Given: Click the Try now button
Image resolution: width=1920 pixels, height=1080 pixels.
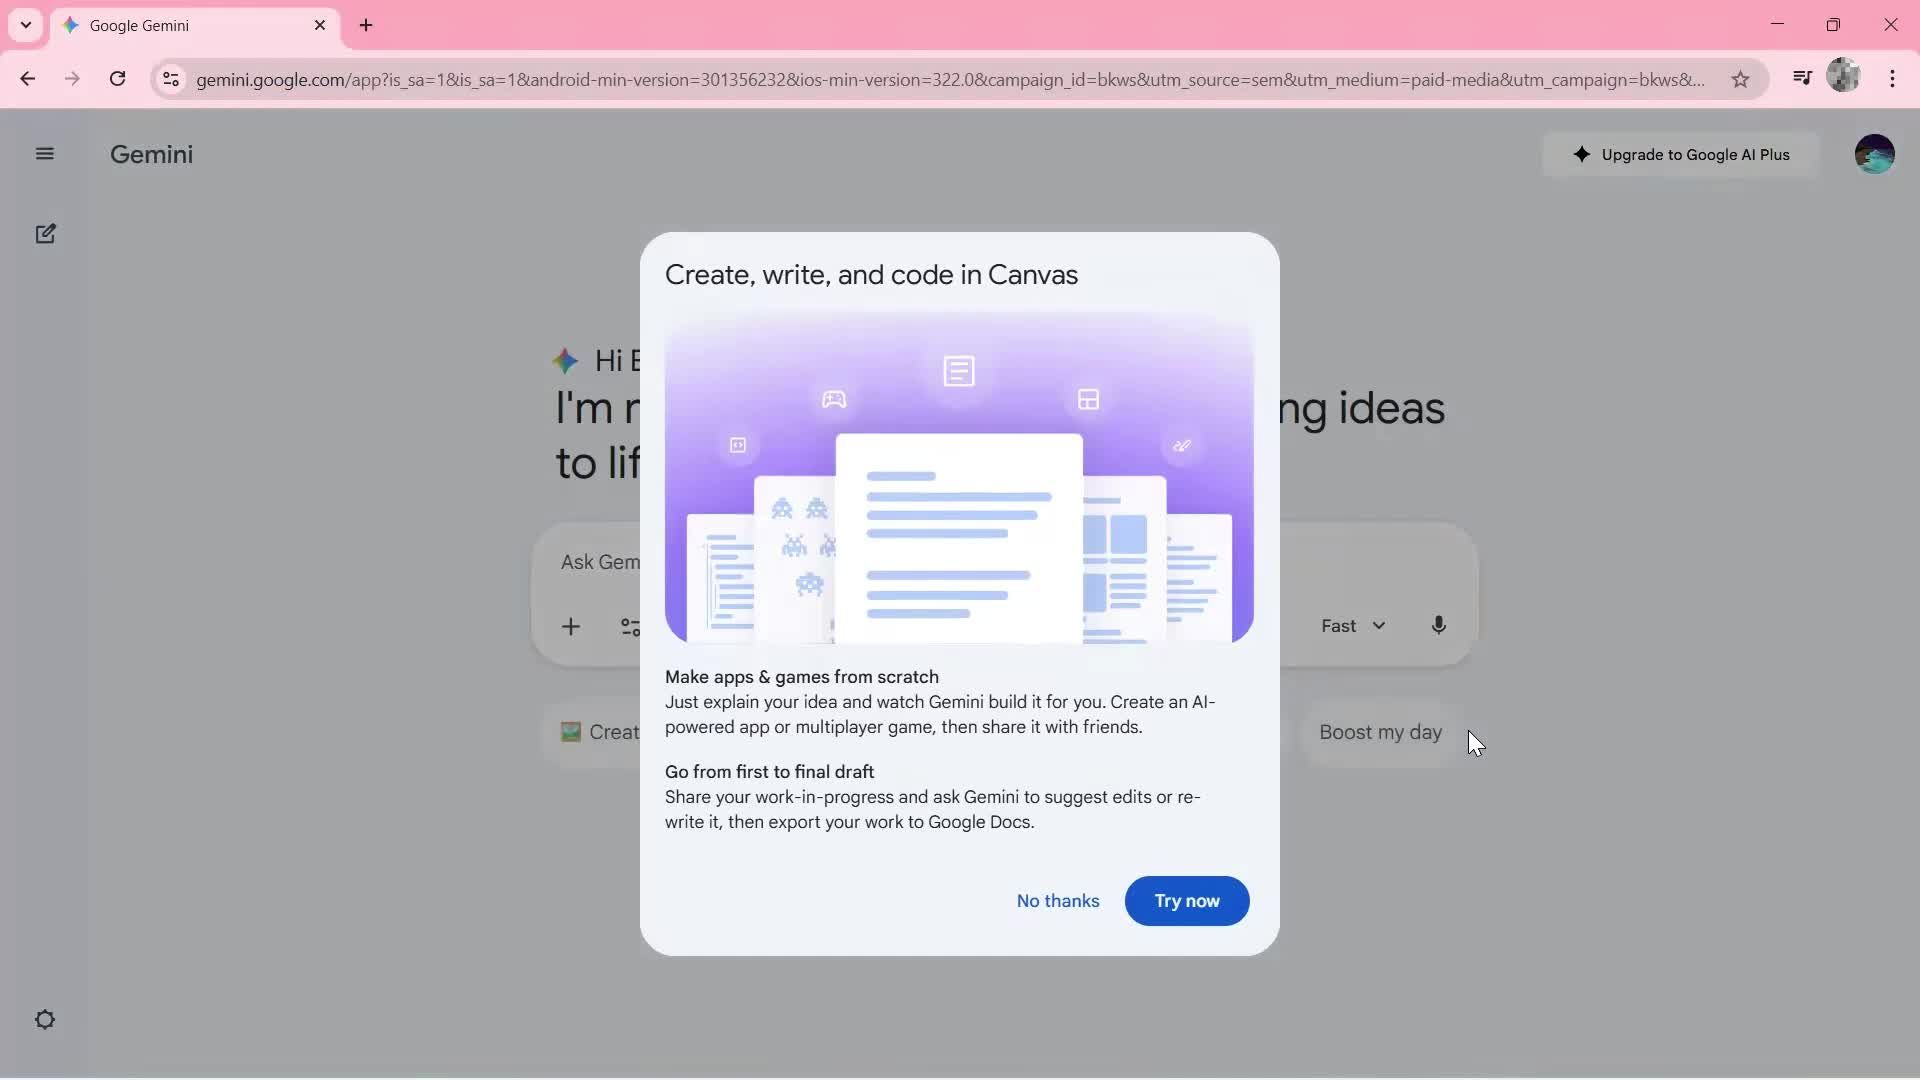Looking at the screenshot, I should point(1186,900).
